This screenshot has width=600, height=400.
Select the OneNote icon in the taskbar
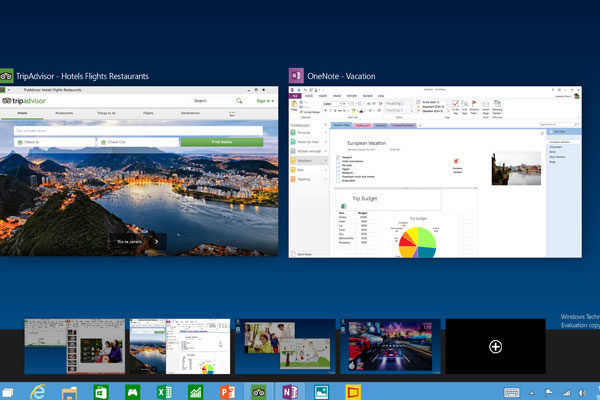tap(290, 392)
